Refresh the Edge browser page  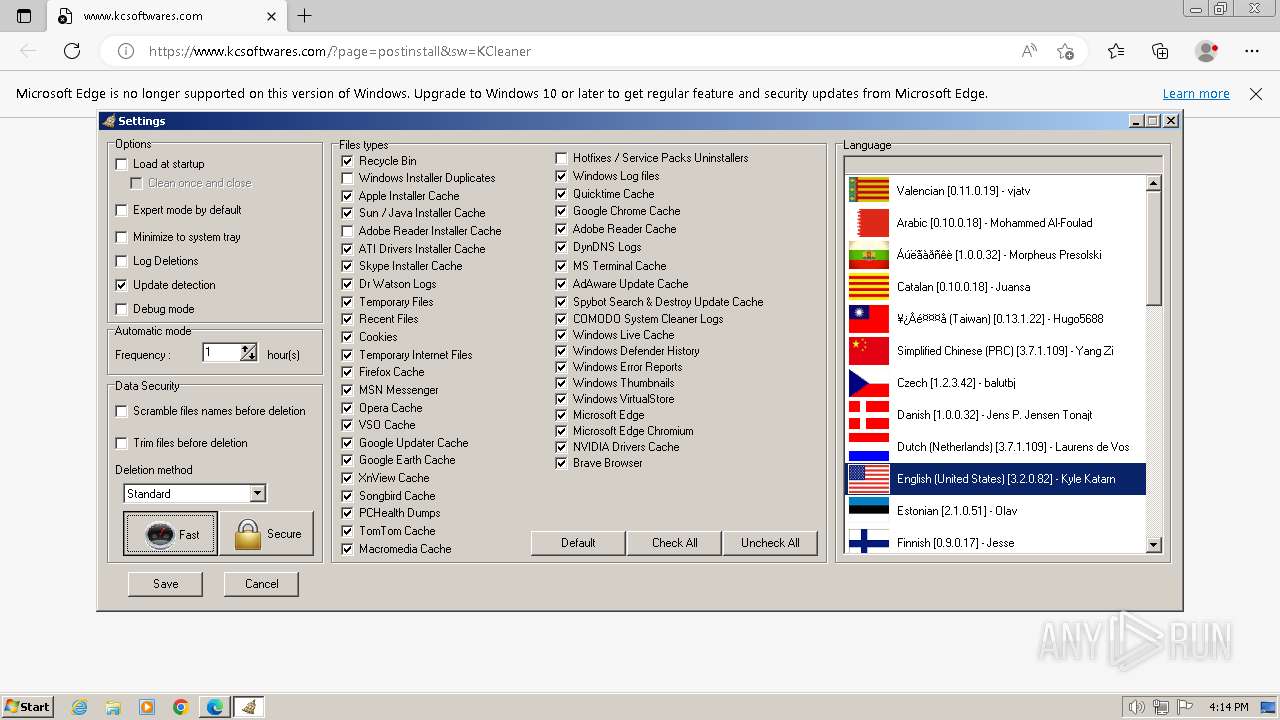(72, 51)
